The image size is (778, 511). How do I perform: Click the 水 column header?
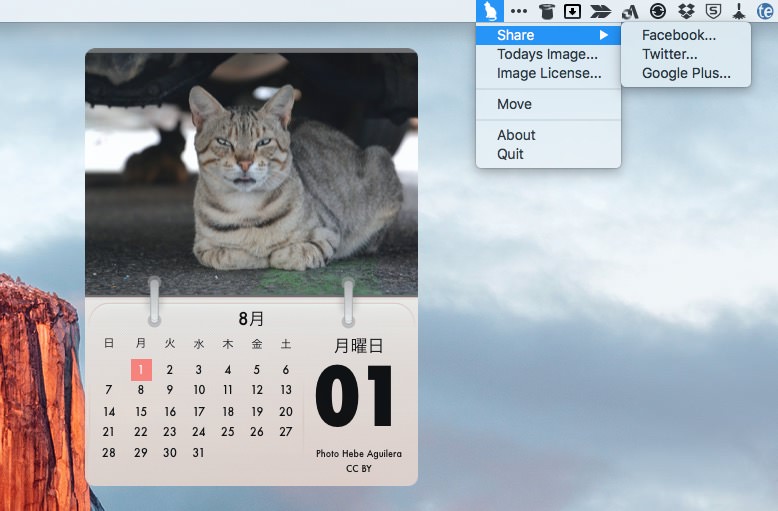tap(199, 343)
